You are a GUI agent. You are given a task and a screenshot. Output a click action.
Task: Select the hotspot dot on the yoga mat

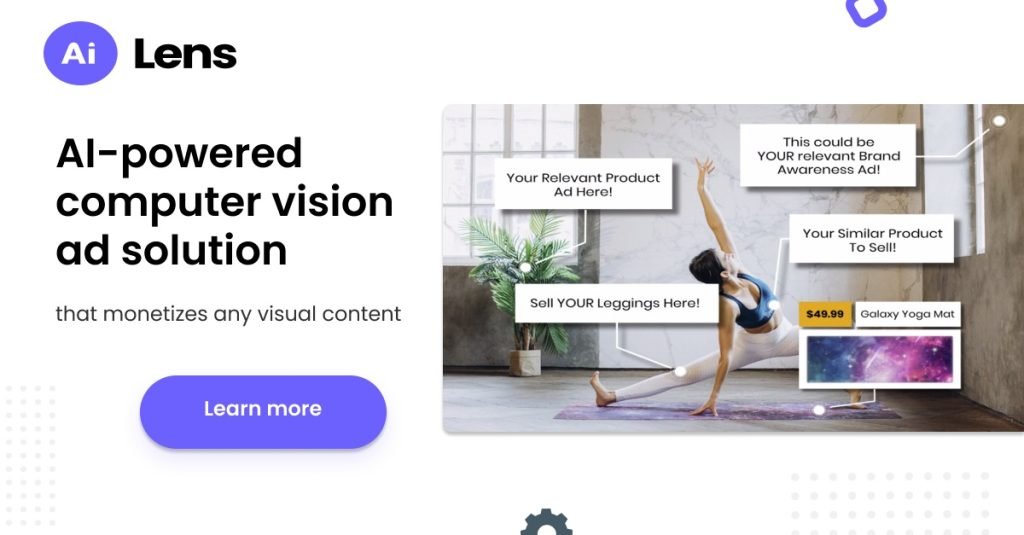pos(819,410)
